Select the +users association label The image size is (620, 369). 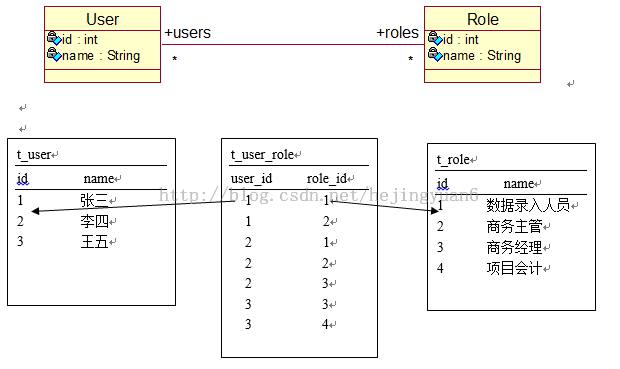187,32
